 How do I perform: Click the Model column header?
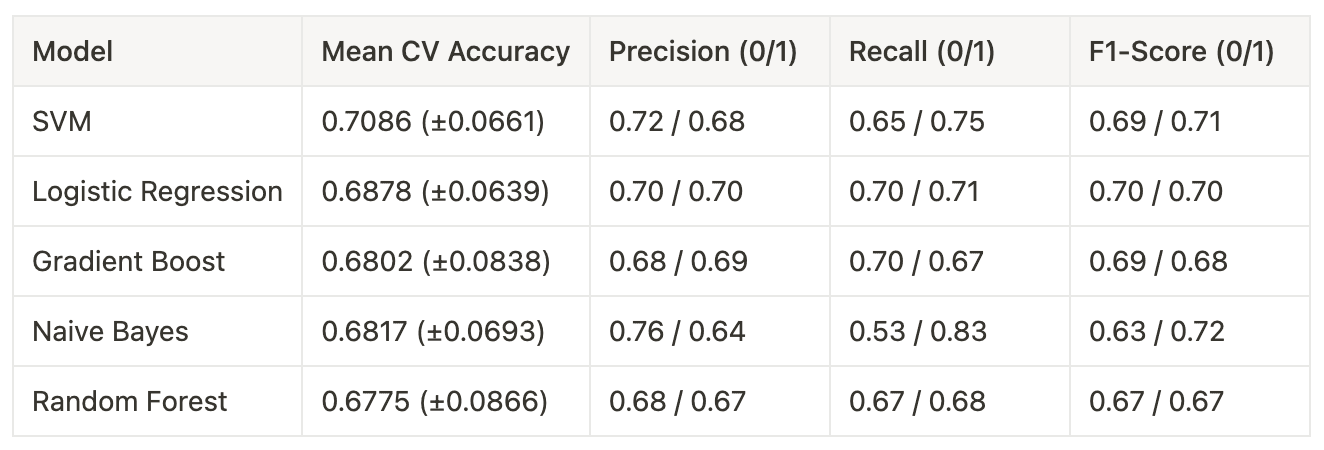73,52
